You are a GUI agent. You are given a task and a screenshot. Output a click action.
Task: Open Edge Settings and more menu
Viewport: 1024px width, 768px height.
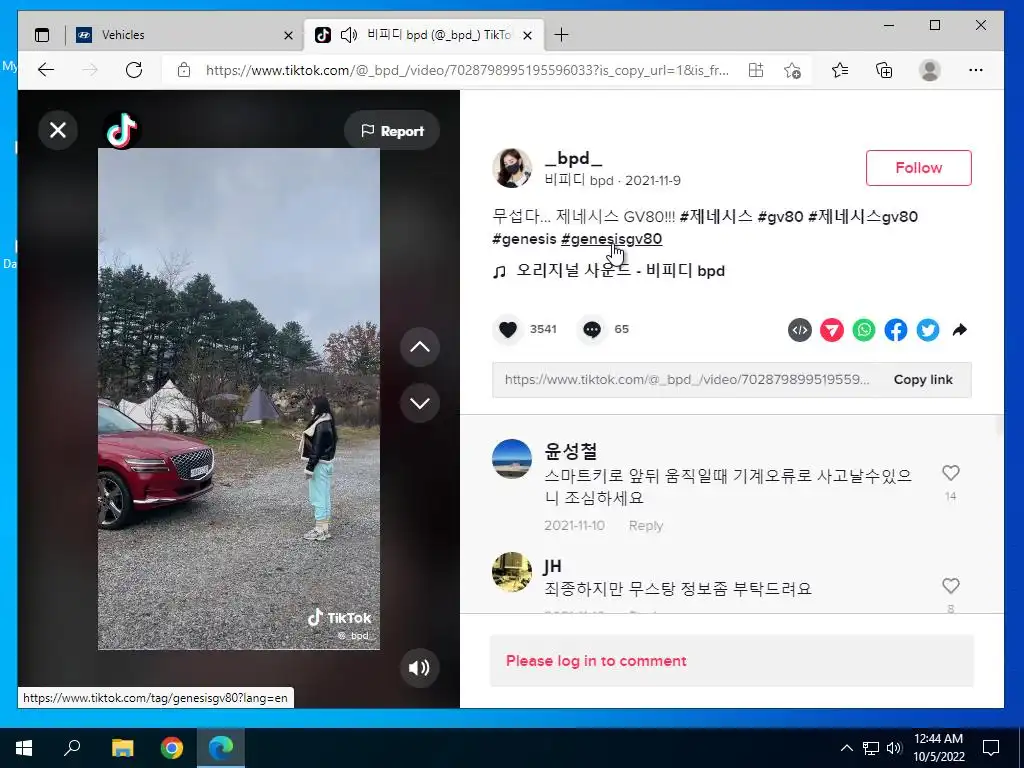[x=976, y=70]
